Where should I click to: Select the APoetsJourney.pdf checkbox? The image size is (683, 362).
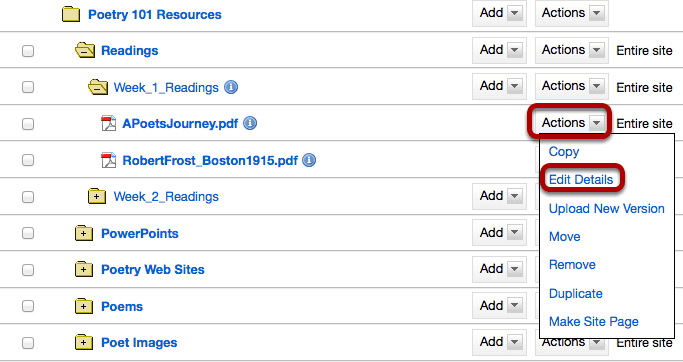[28, 124]
